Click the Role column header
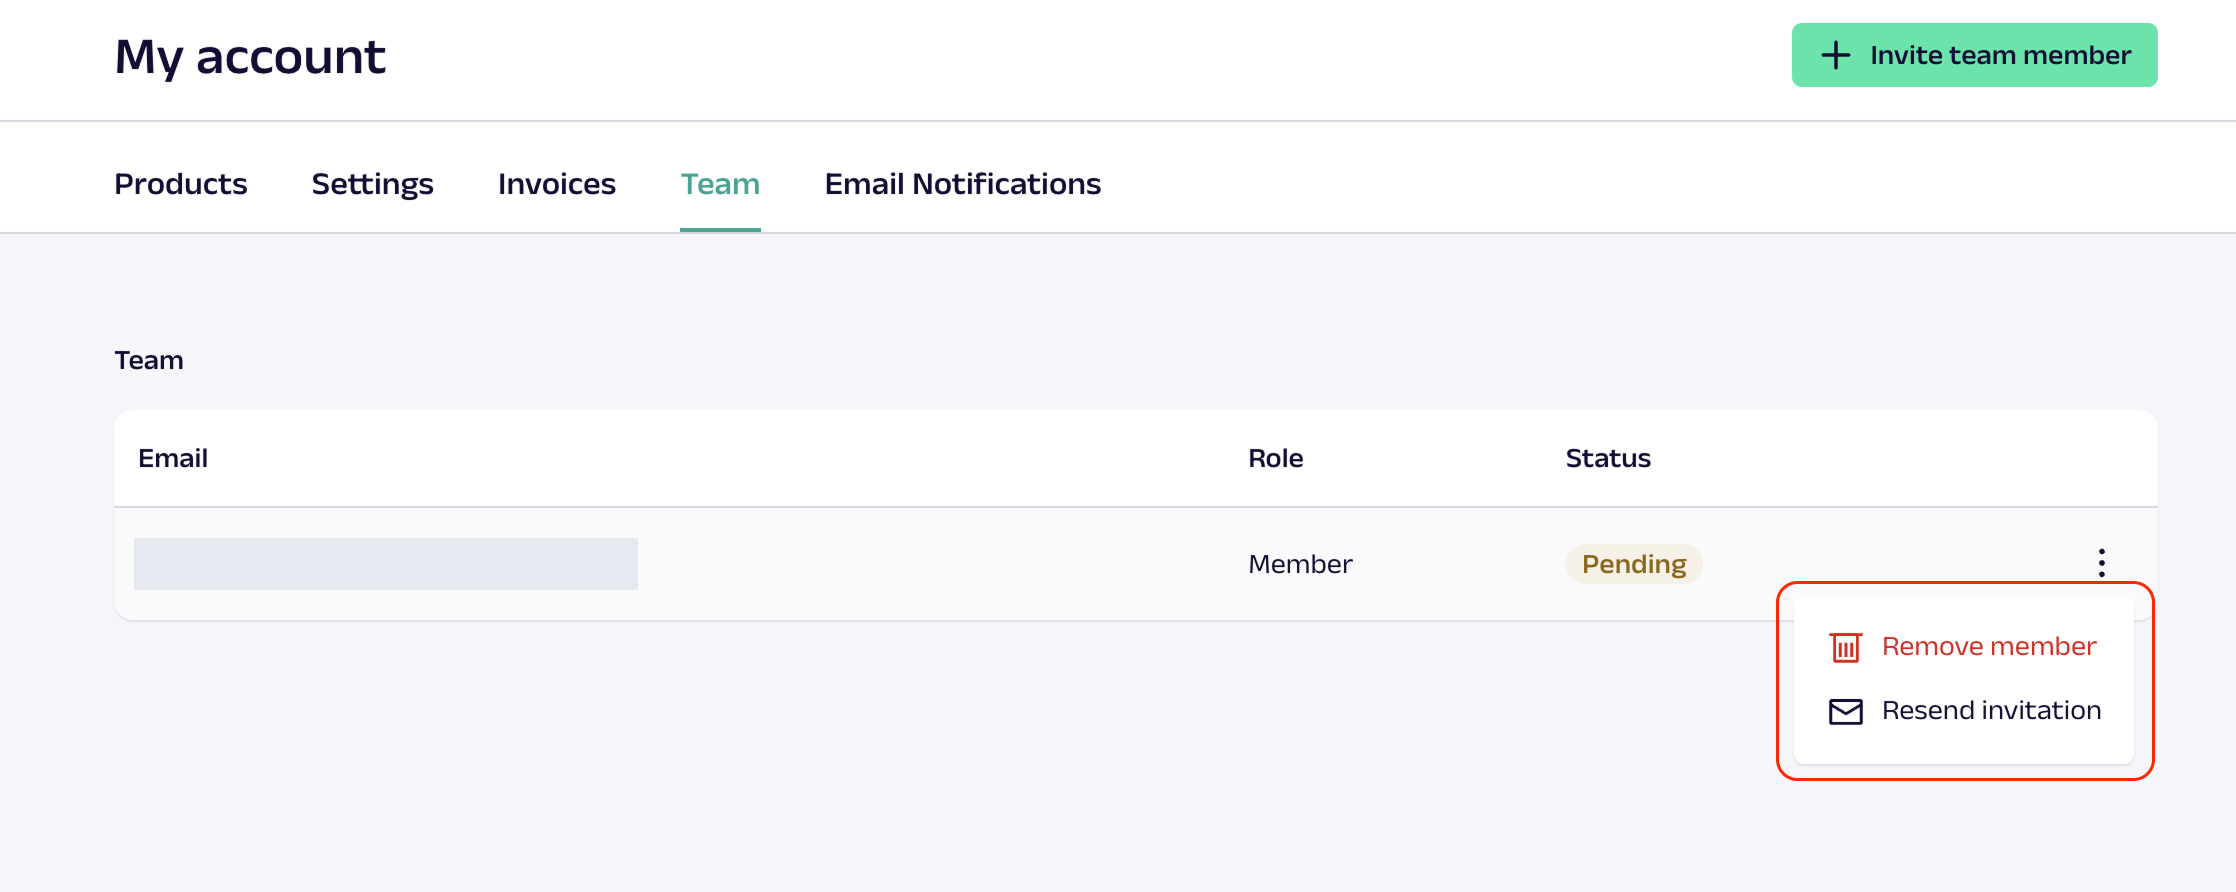 pyautogui.click(x=1275, y=458)
